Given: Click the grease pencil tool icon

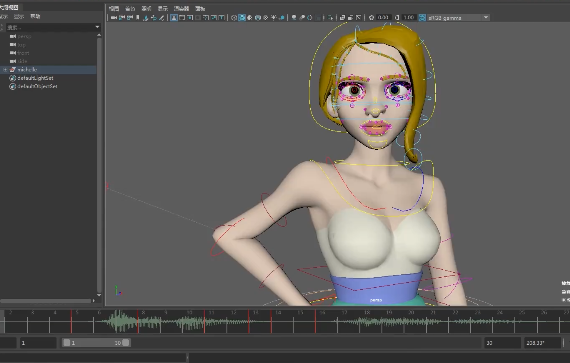Looking at the screenshot, I should pos(162,17).
